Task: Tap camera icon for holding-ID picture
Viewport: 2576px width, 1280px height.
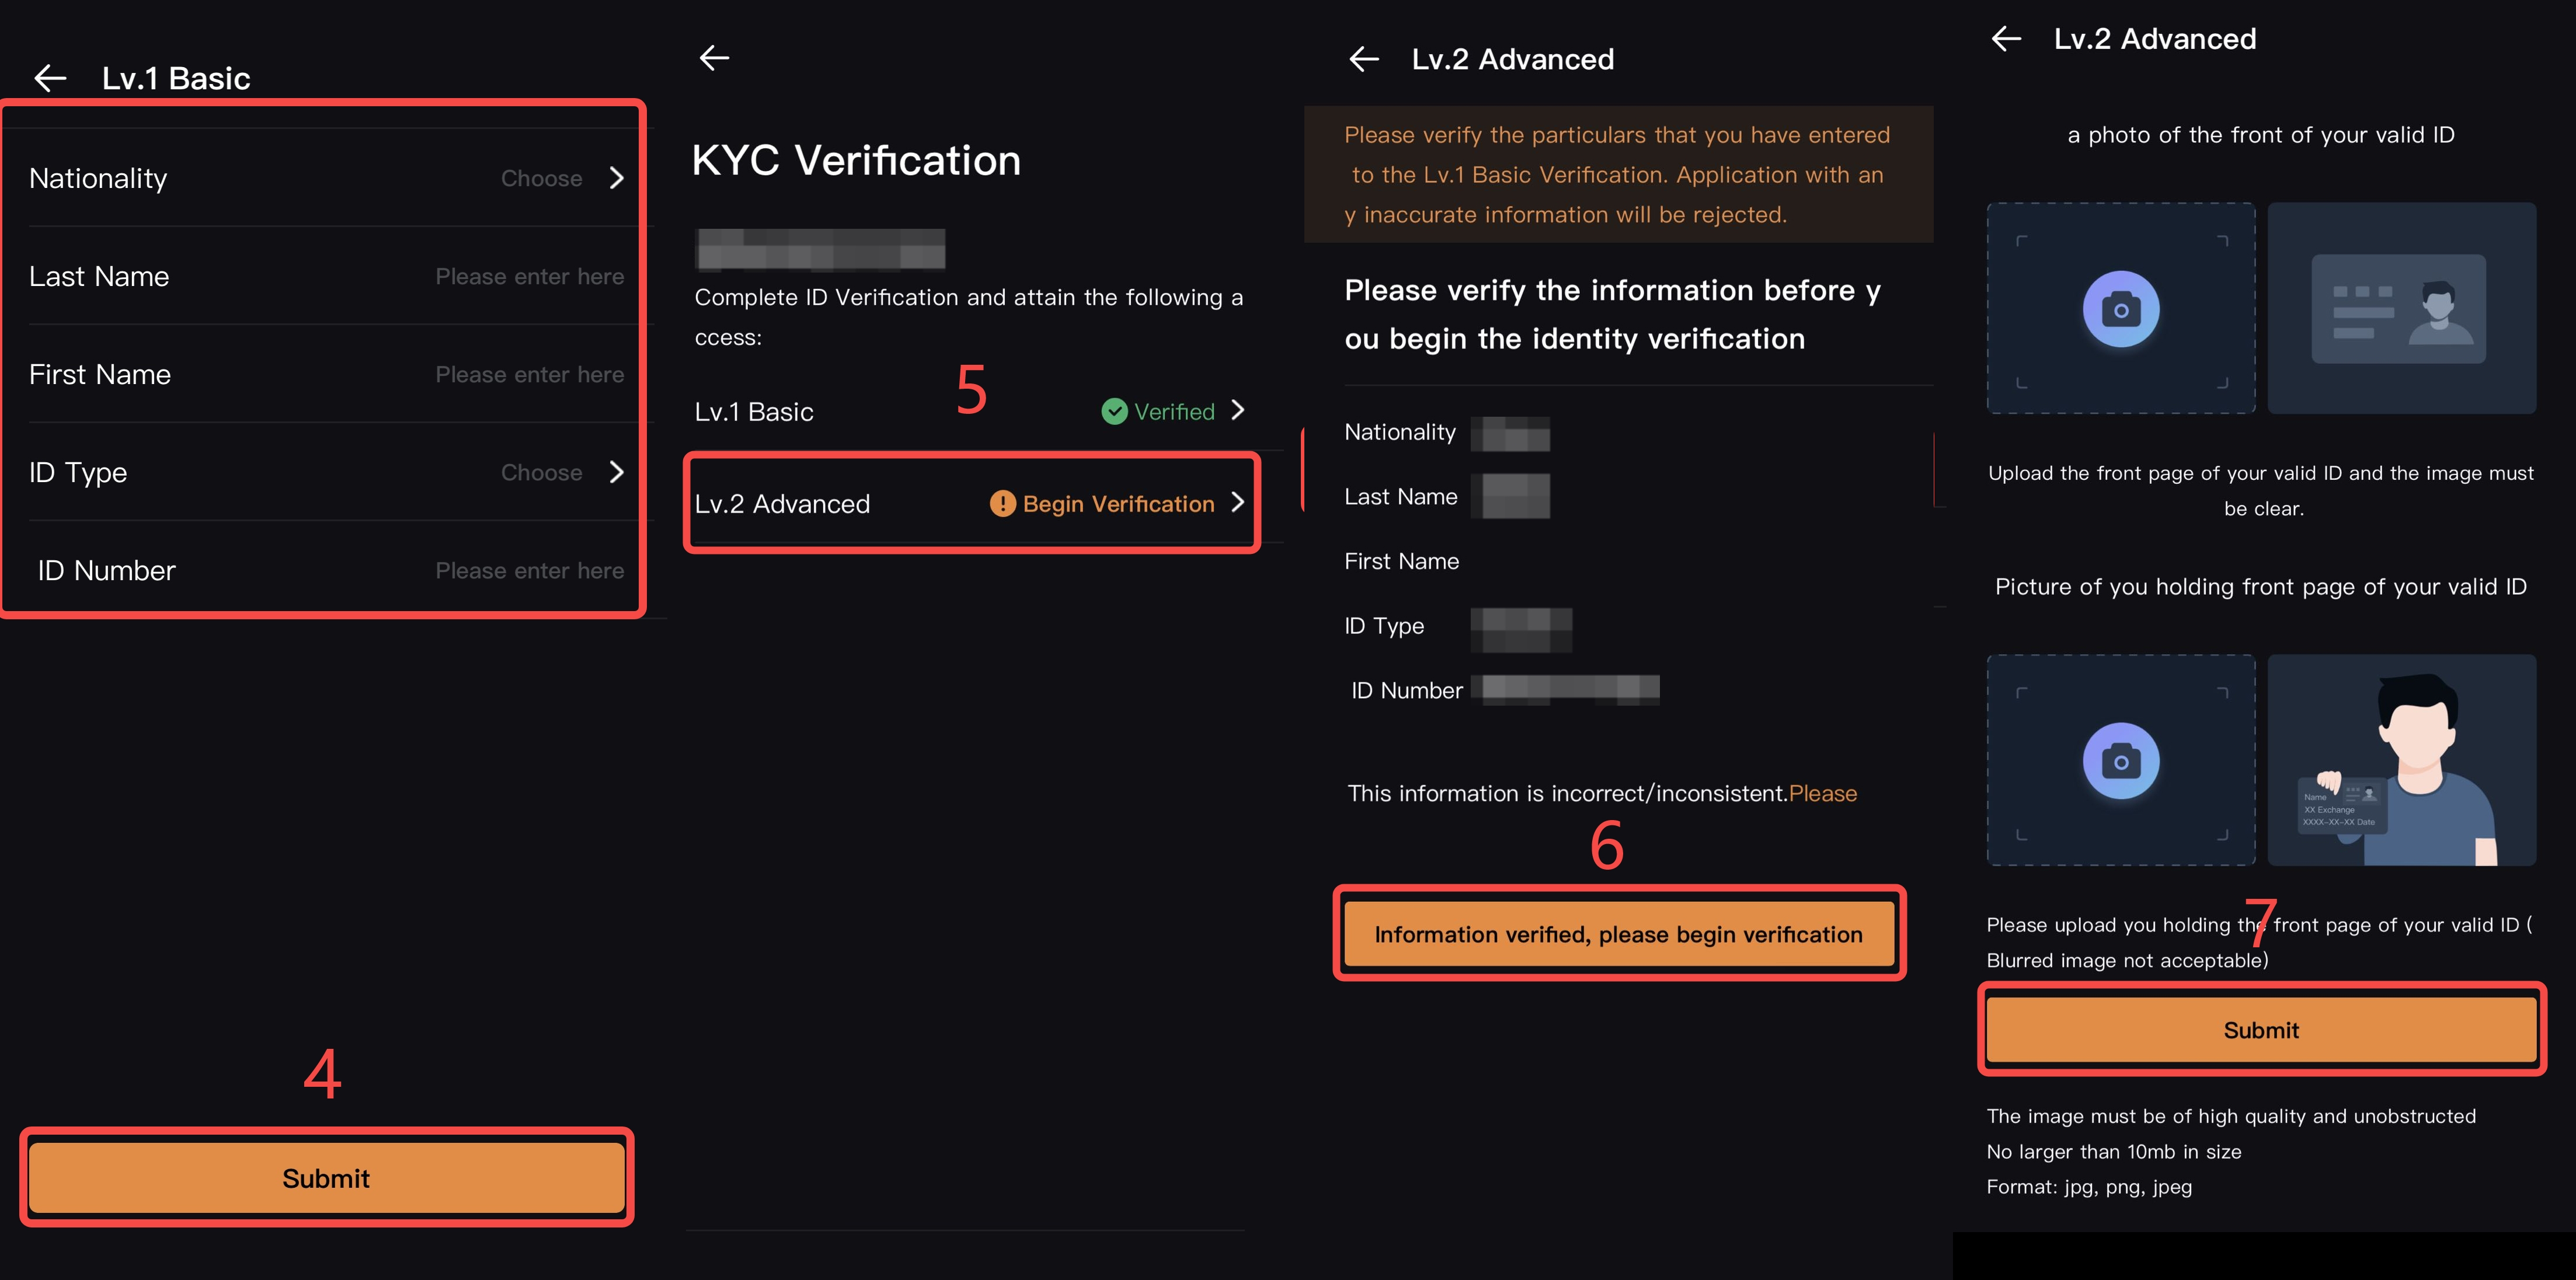Action: click(x=2120, y=761)
